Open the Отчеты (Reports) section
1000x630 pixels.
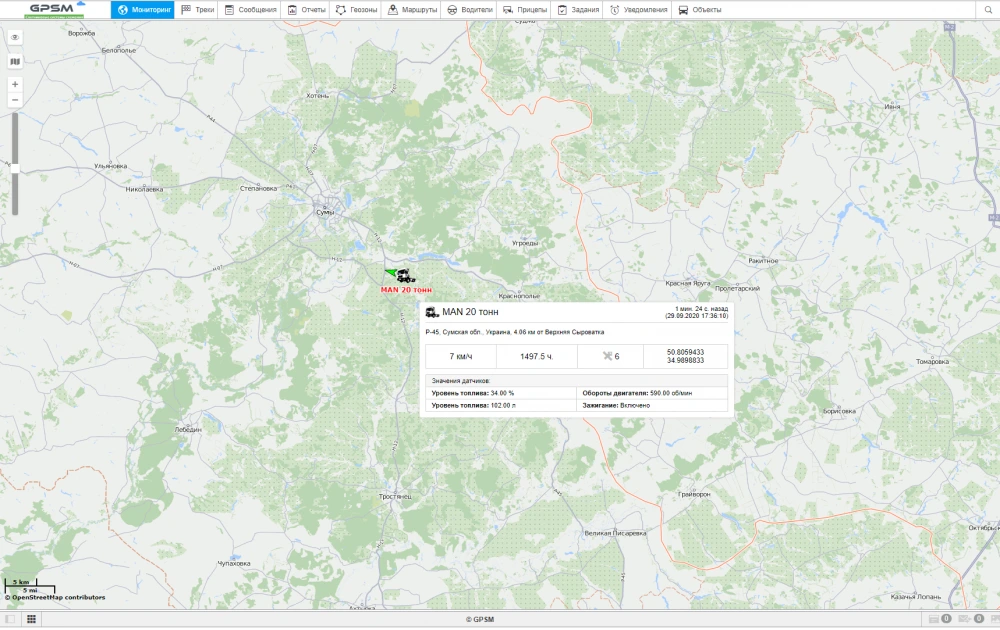[x=308, y=9]
